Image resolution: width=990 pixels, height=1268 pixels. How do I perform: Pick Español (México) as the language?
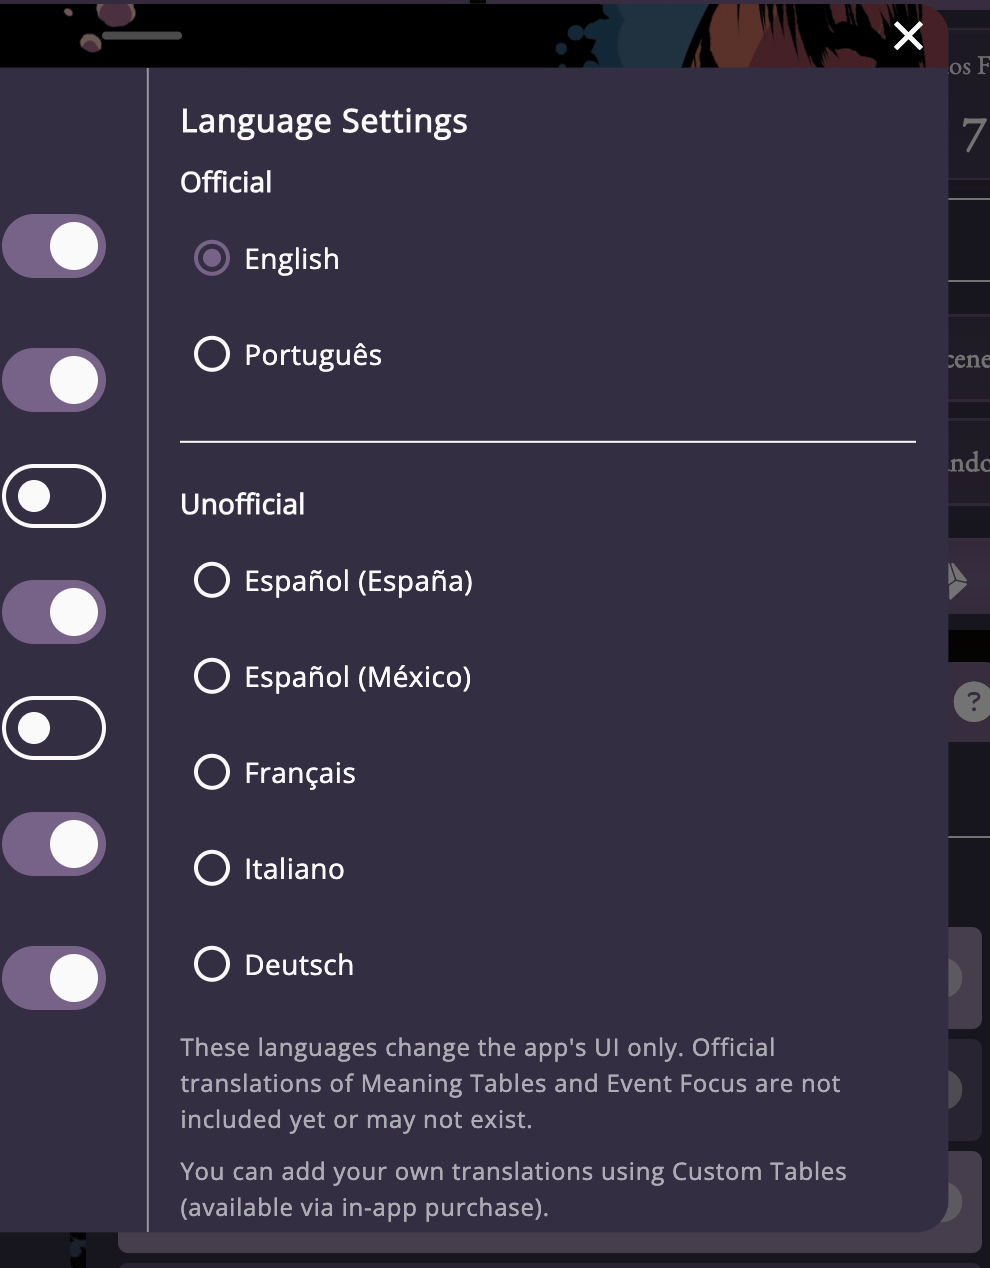212,676
